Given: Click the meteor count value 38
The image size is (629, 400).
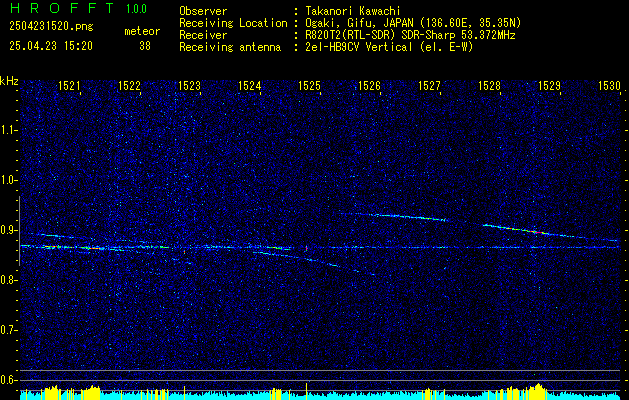Looking at the screenshot, I should coord(145,46).
